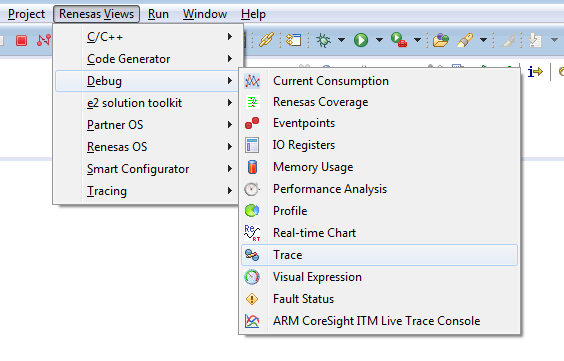564x361 pixels.
Task: Click the Memory Usage cylinder icon
Action: tap(252, 167)
